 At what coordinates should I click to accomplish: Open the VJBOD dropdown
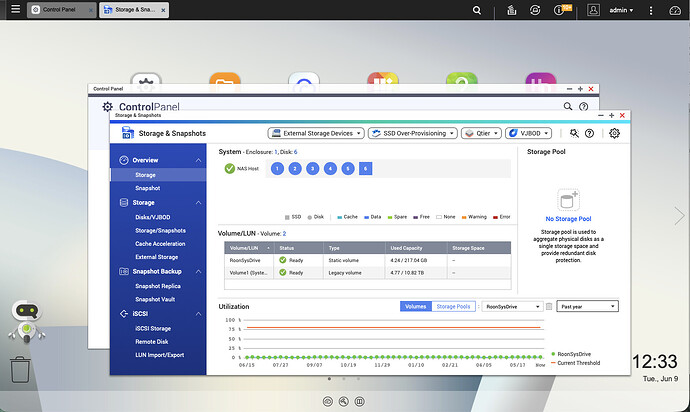529,133
